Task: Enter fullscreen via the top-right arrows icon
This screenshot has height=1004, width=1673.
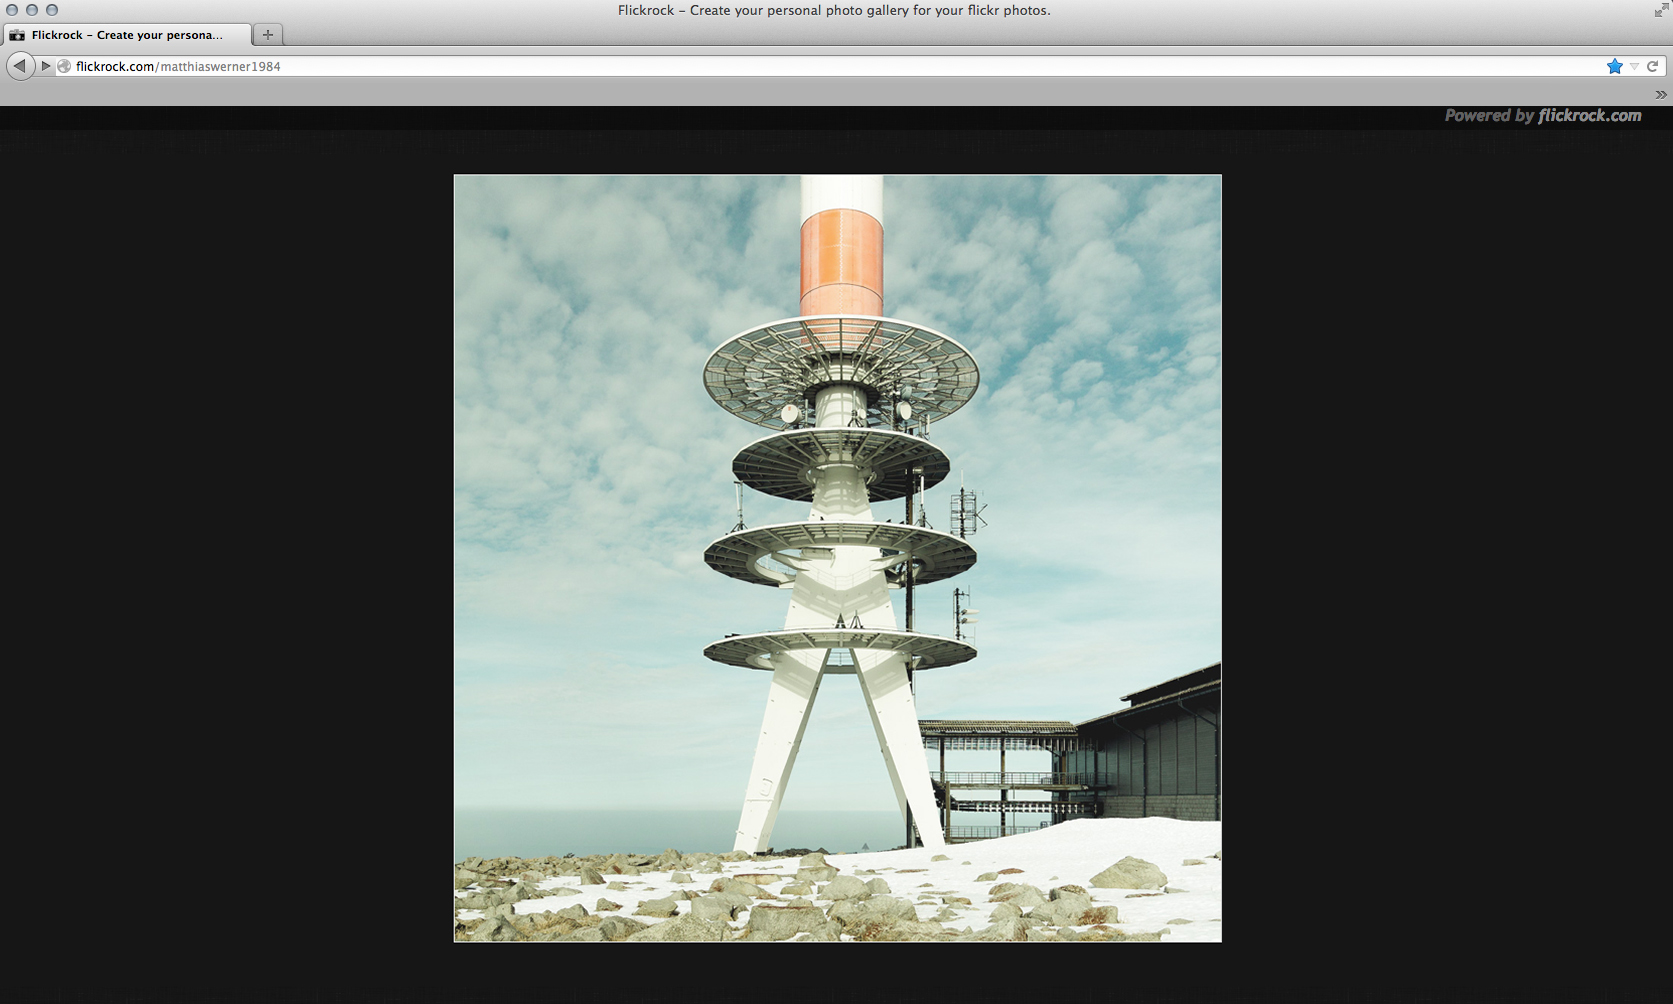Action: (x=1661, y=10)
